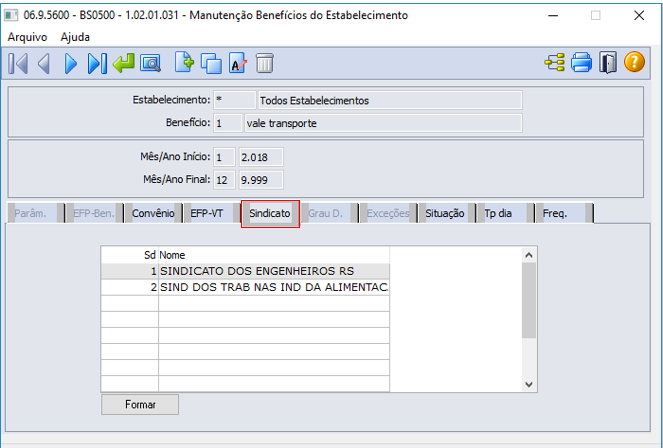663x448 pixels.
Task: Click the Benefício code field
Action: pyautogui.click(x=228, y=123)
